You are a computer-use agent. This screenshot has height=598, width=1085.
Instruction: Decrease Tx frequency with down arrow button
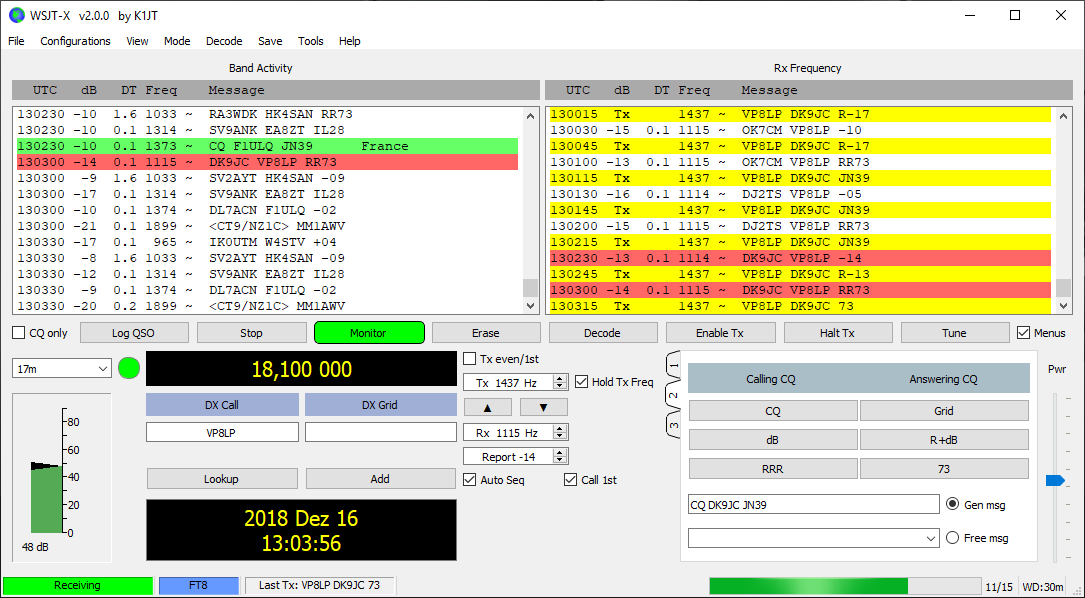543,407
